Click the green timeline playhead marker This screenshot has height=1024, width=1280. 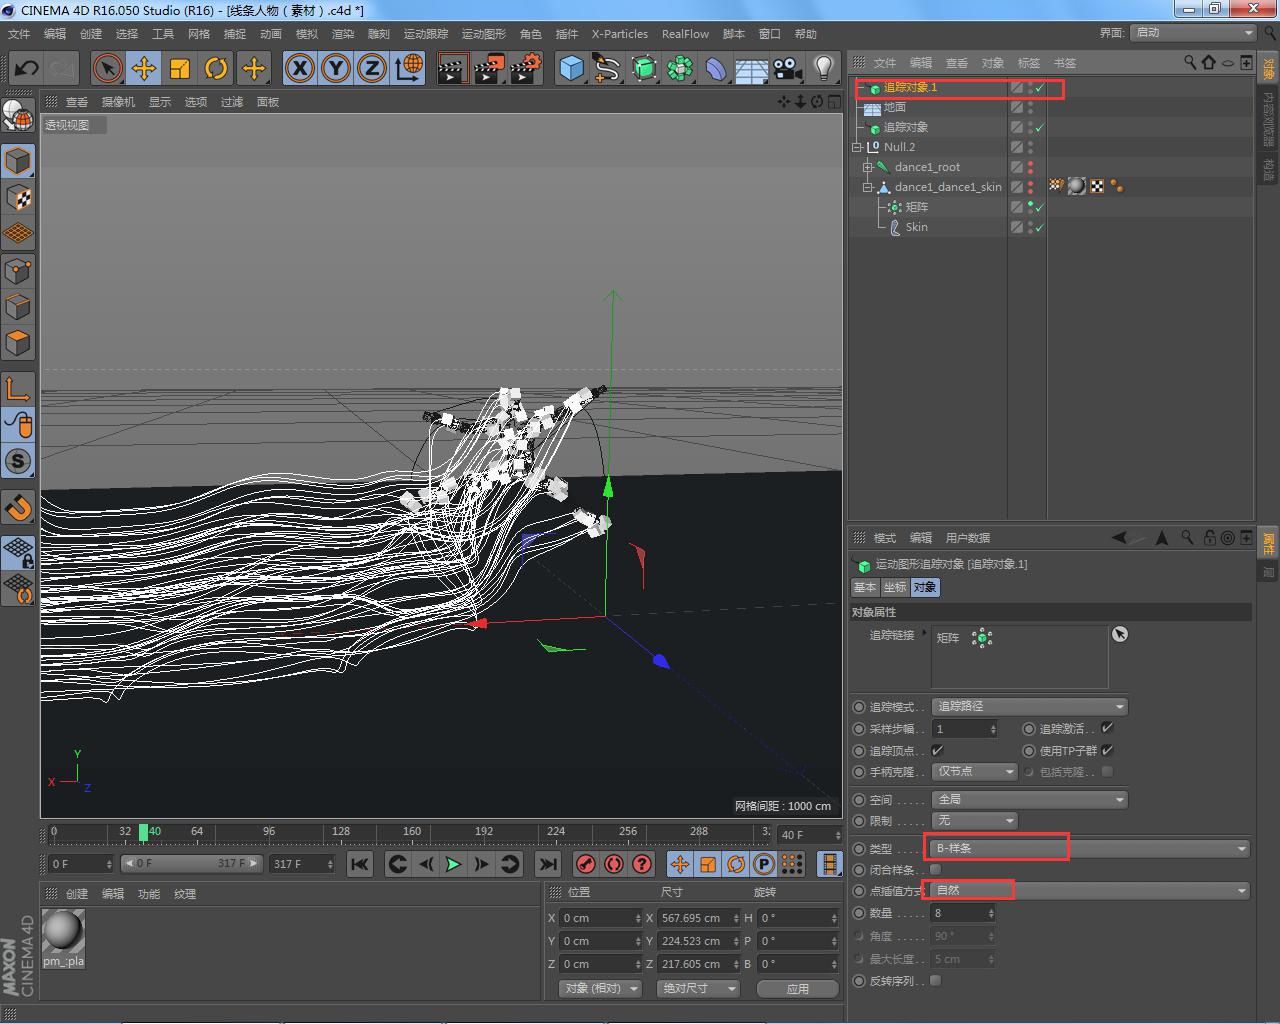[x=143, y=832]
